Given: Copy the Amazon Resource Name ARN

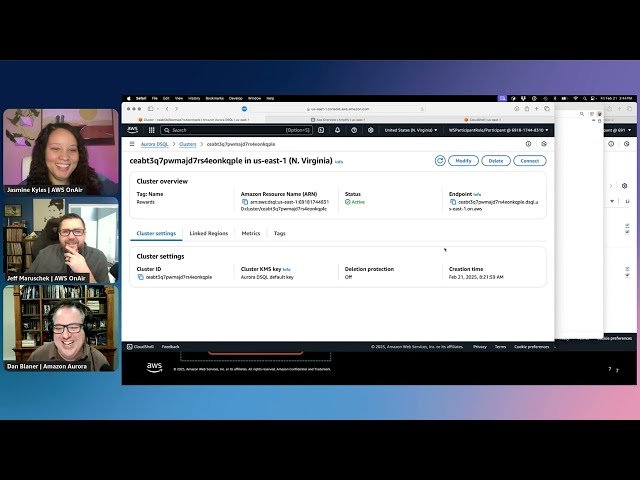Looking at the screenshot, I should (x=245, y=202).
